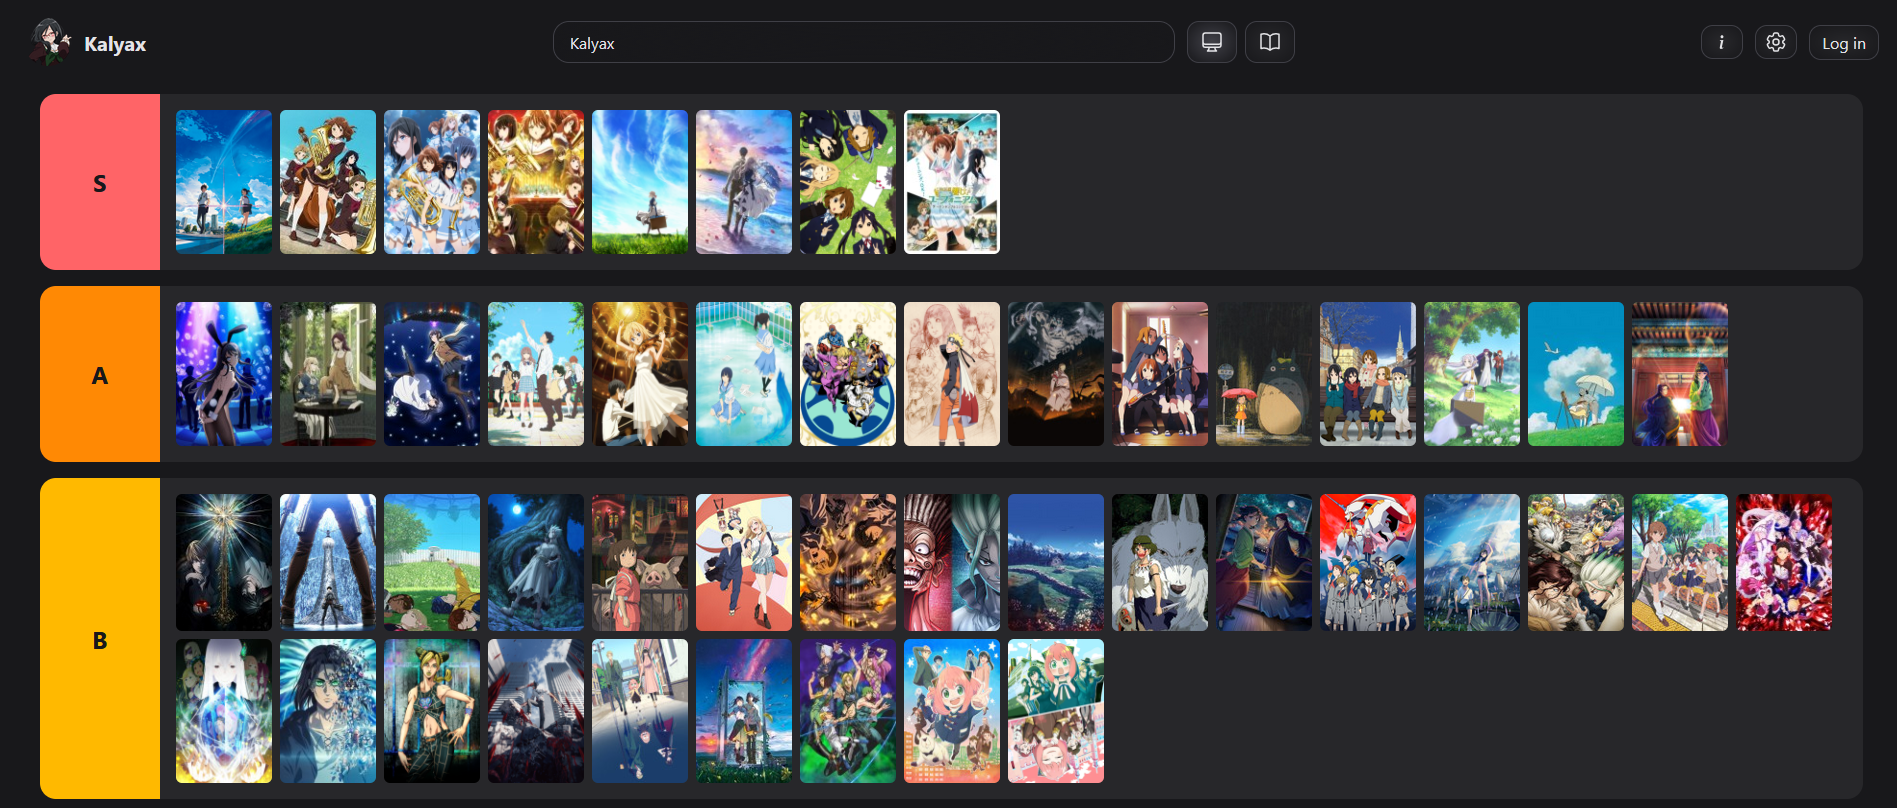This screenshot has width=1897, height=808.
Task: Click the Kalyax site title
Action: 115,44
